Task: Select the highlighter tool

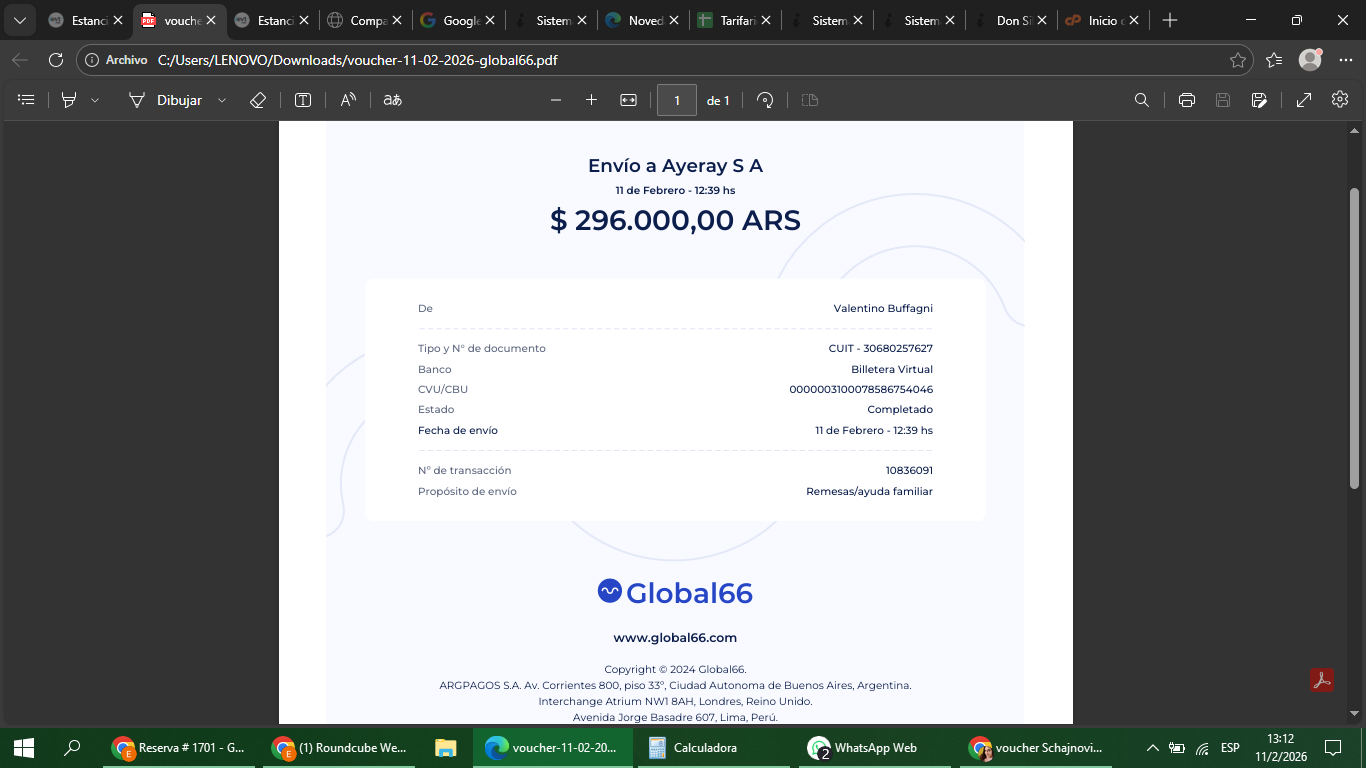Action: (69, 100)
